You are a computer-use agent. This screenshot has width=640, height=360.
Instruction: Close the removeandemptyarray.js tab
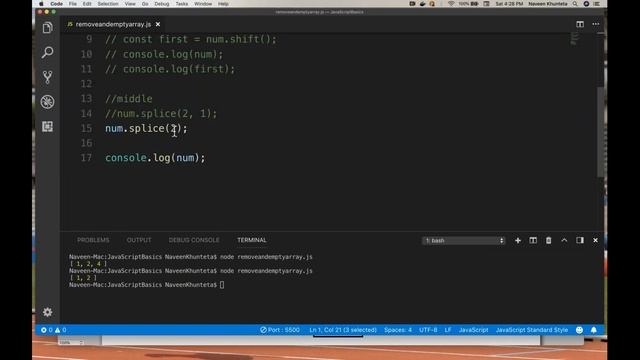coord(158,24)
